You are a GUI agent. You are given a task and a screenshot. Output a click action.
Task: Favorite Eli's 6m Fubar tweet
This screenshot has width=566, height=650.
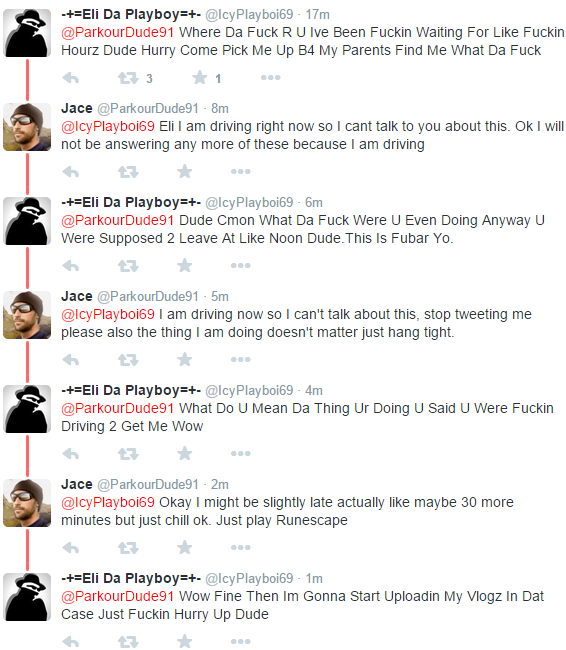coord(185,265)
